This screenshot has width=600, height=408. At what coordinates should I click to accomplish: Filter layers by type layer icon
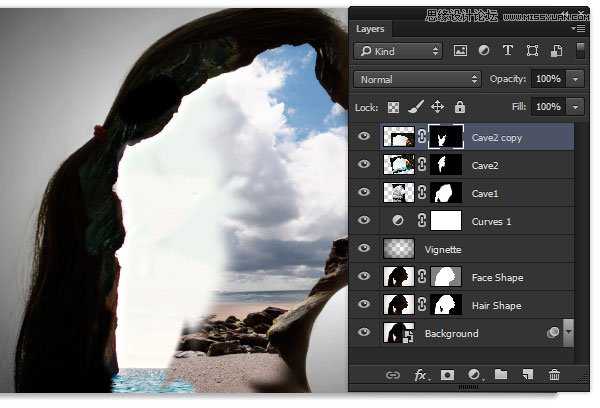click(x=507, y=51)
